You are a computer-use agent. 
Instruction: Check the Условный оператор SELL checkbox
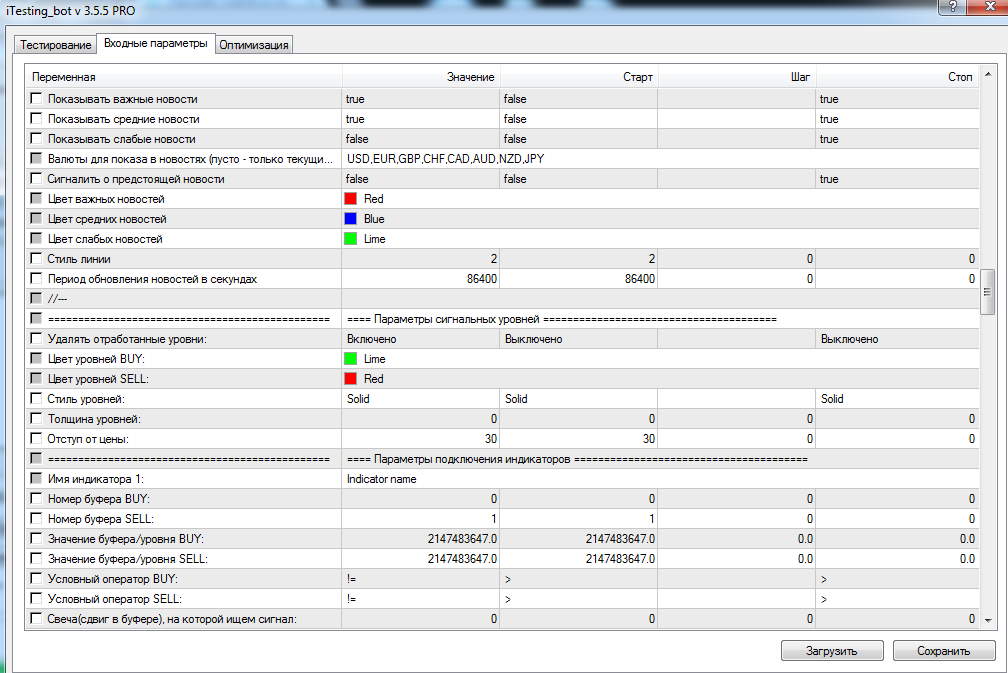pos(37,599)
